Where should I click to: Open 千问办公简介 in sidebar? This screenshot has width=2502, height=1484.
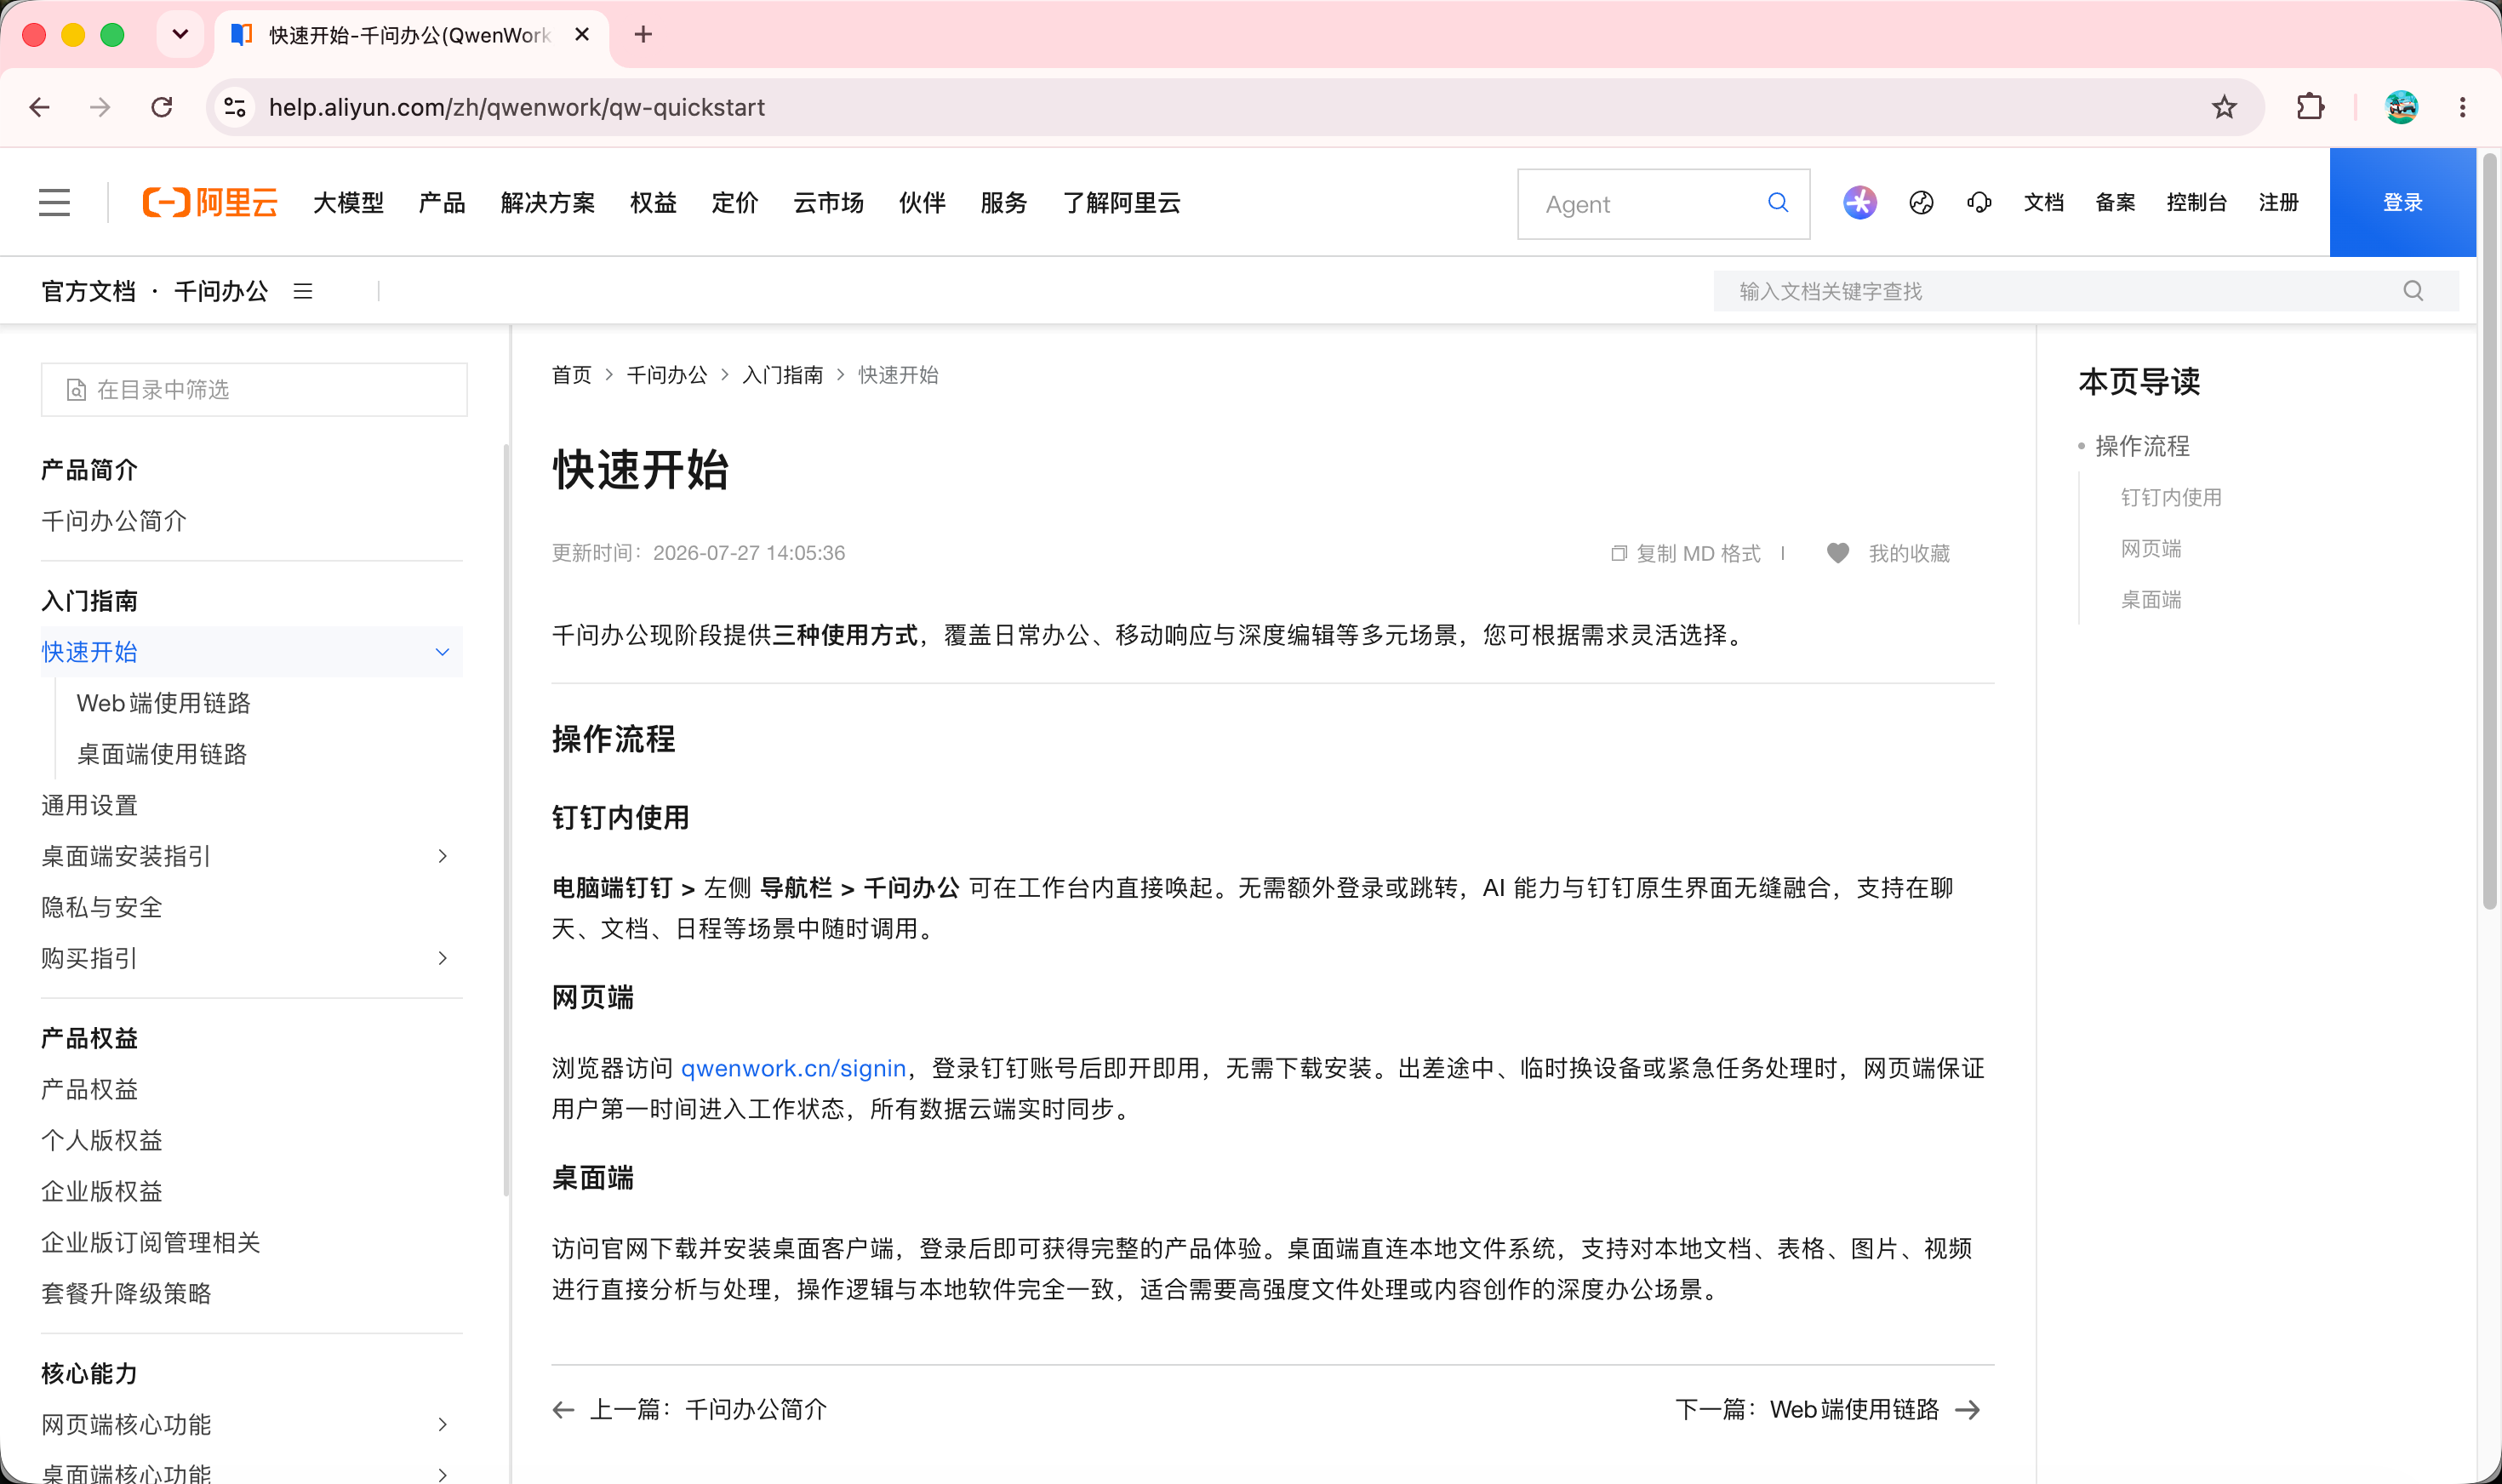114,521
